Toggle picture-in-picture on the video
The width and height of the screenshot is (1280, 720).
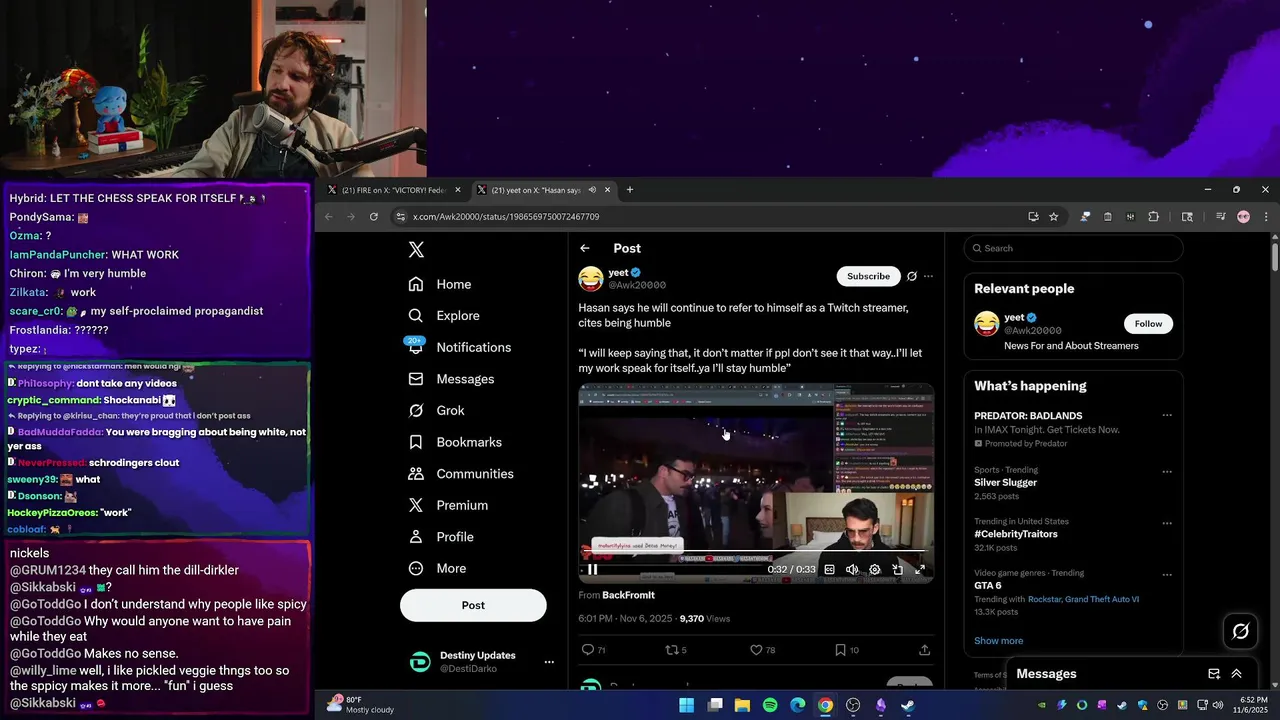898,569
